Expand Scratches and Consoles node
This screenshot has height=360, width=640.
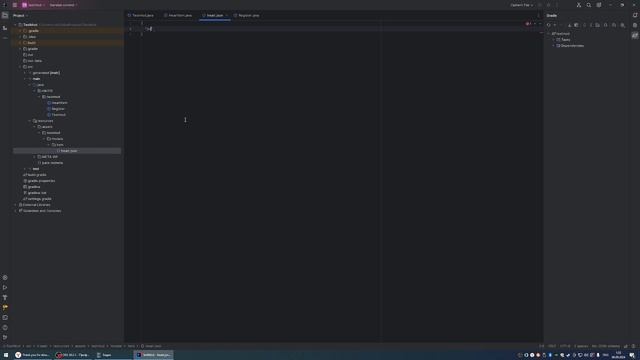click(16, 211)
